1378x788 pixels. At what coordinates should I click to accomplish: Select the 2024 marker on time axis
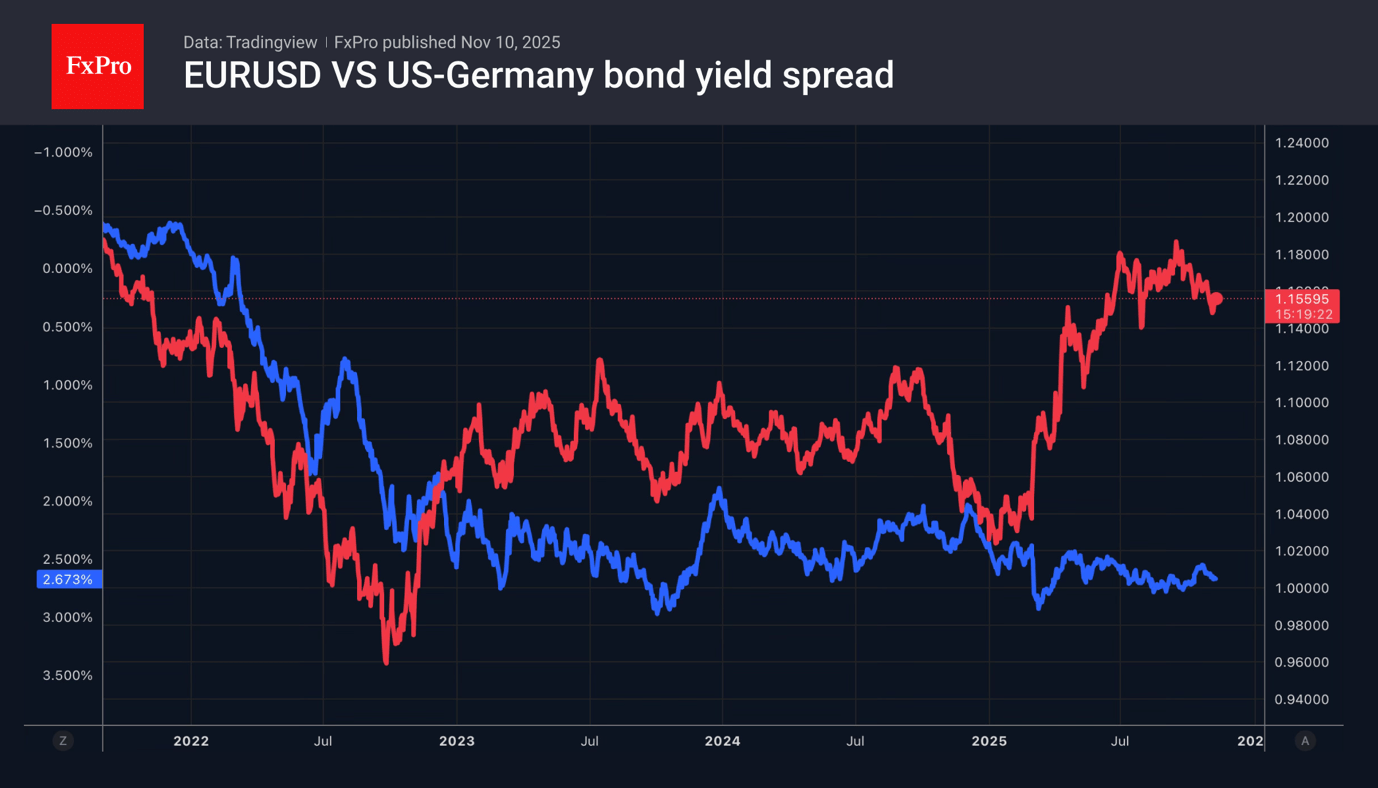point(722,741)
